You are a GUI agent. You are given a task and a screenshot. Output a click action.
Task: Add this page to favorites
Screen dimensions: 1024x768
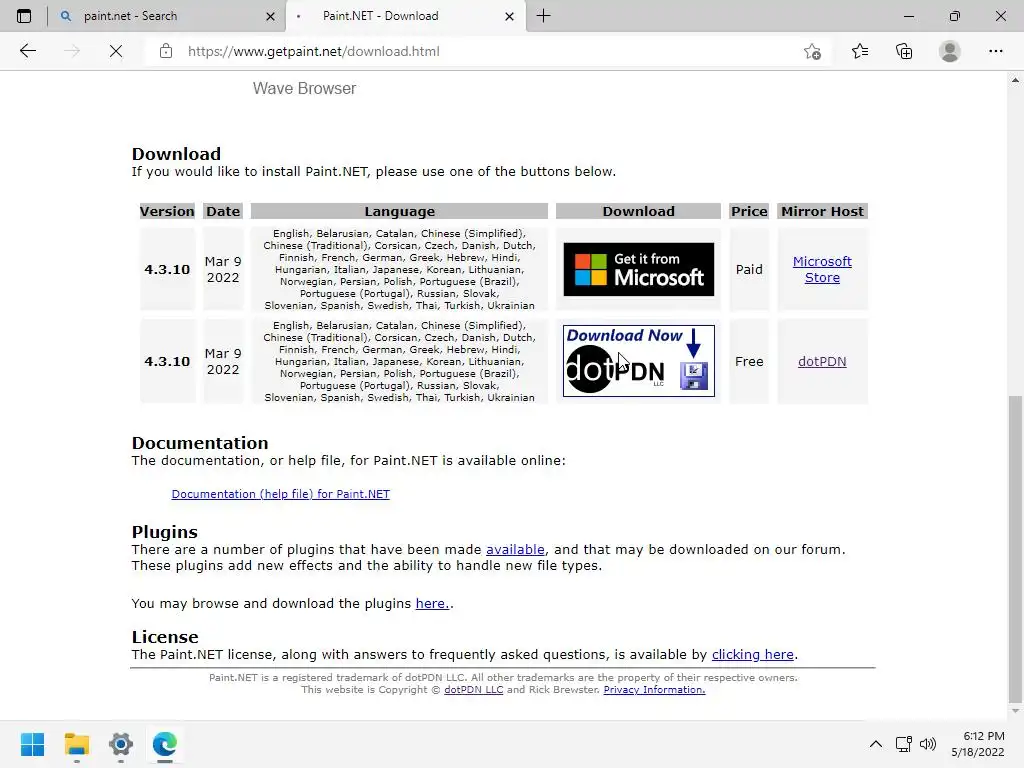click(812, 51)
